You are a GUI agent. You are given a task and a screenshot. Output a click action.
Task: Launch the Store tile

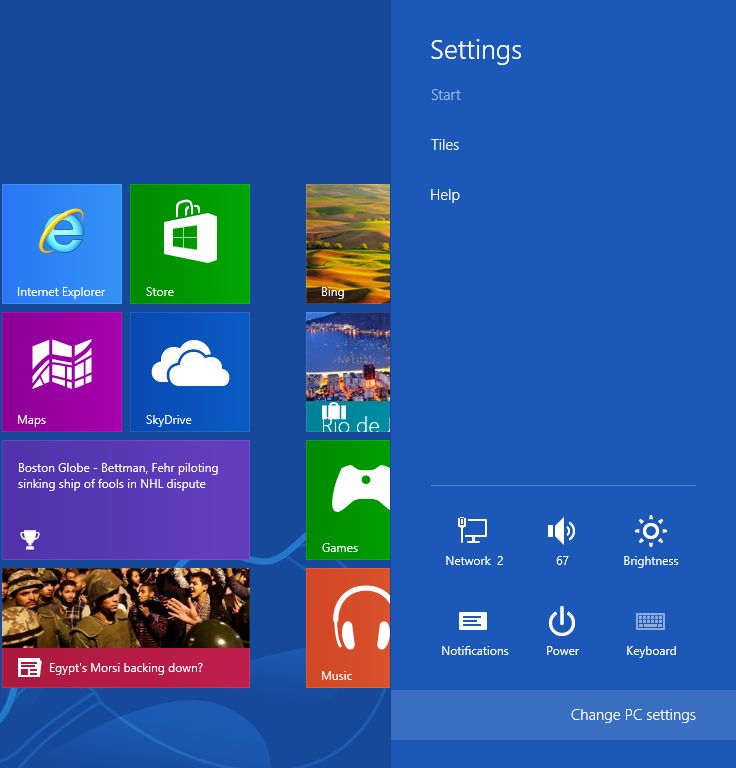[190, 244]
